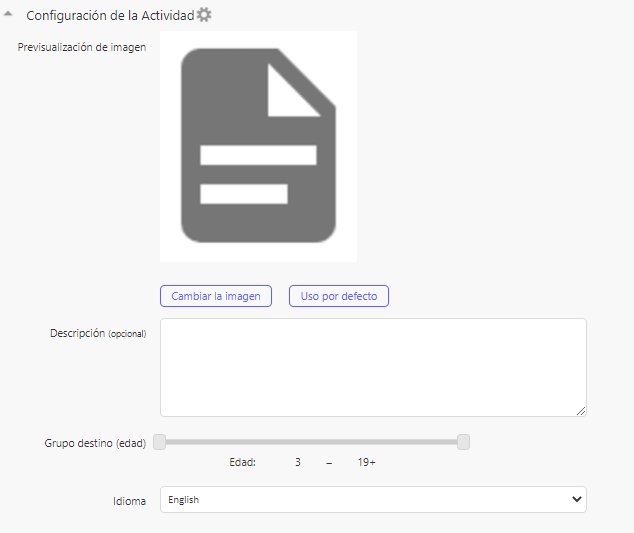The width and height of the screenshot is (634, 533).
Task: Click the Cambiar la imagen button
Action: (216, 296)
